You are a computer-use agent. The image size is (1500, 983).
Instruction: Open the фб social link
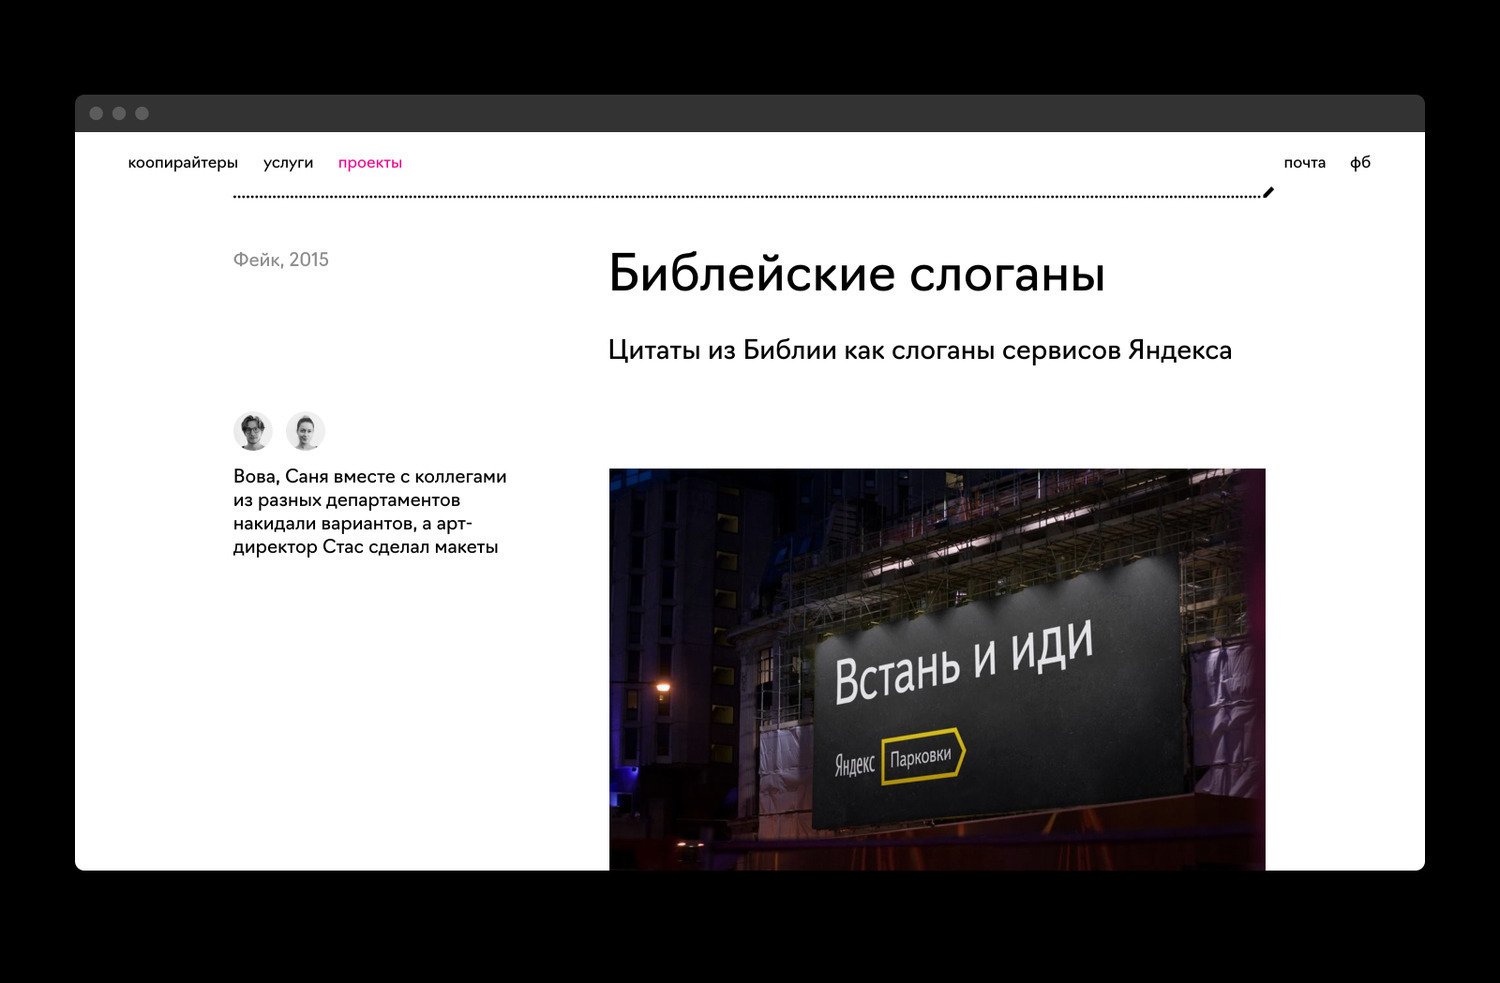pos(1360,163)
